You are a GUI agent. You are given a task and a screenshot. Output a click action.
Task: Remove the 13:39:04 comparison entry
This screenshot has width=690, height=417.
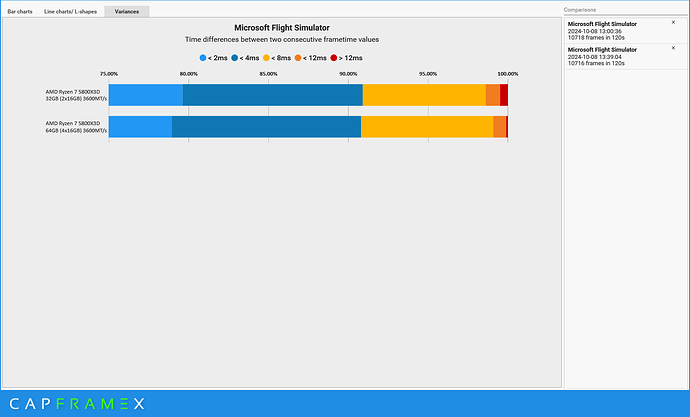pos(673,48)
